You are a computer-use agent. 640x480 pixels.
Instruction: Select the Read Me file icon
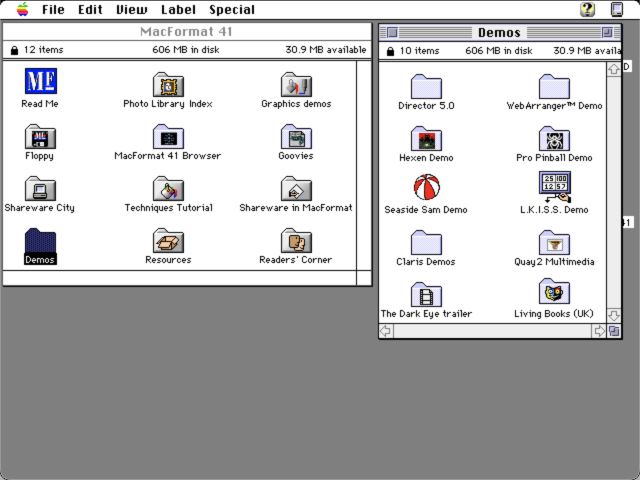41,81
